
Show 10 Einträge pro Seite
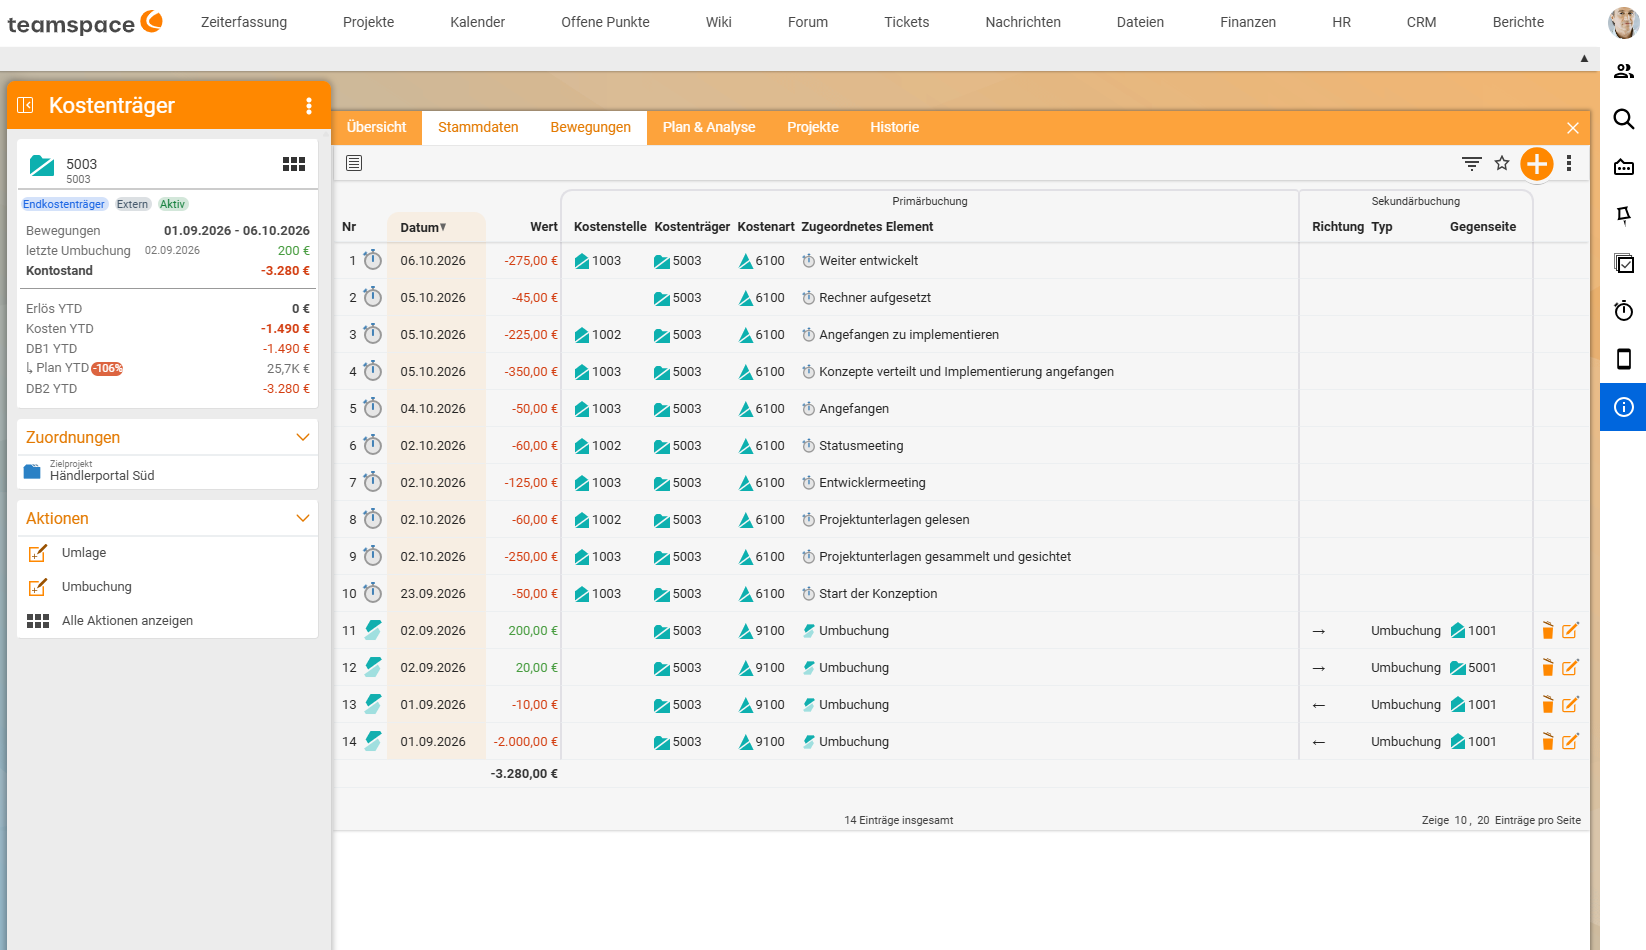[1460, 820]
